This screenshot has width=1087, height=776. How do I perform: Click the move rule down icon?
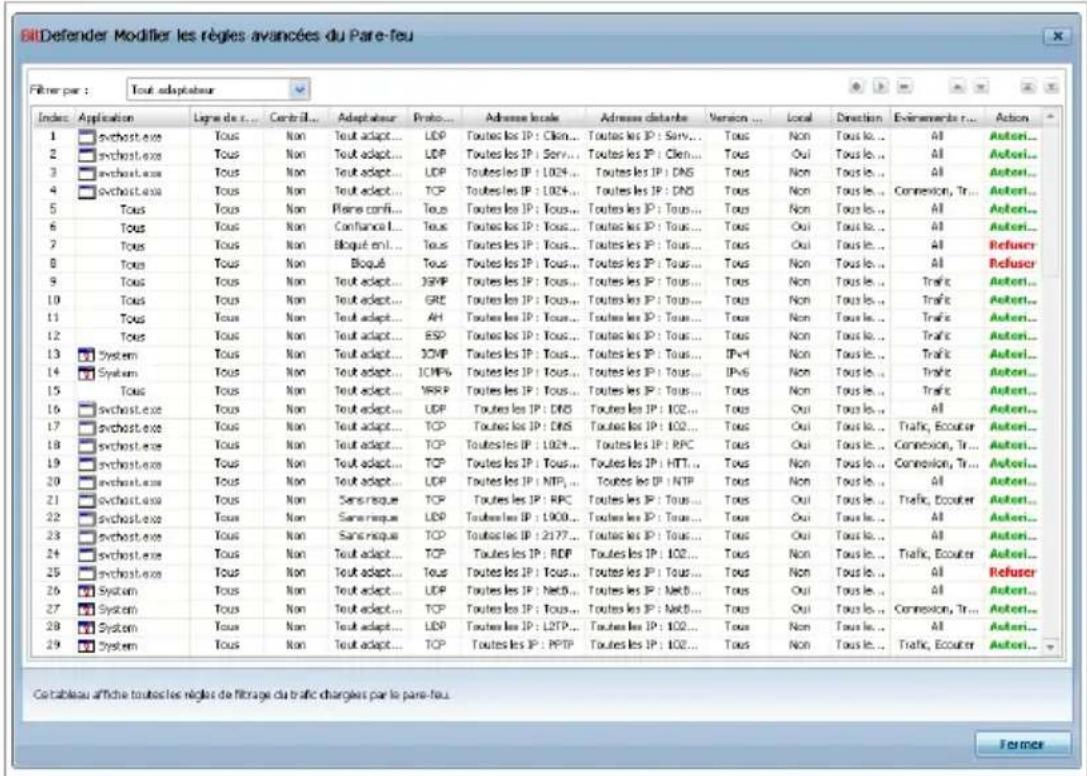(981, 87)
